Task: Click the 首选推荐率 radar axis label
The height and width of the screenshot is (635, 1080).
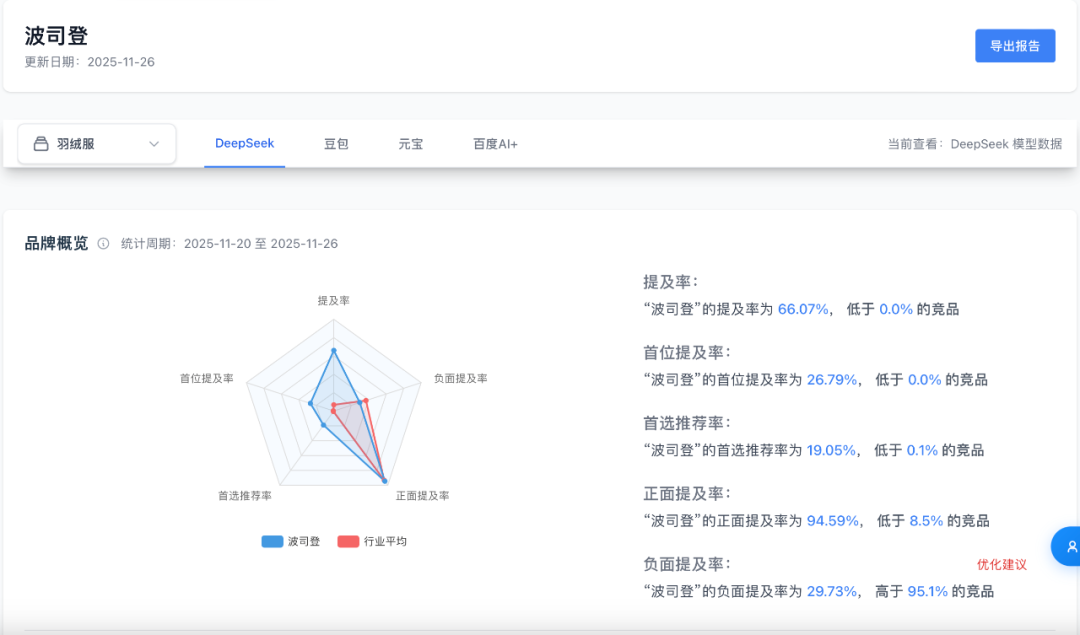Action: tap(245, 496)
